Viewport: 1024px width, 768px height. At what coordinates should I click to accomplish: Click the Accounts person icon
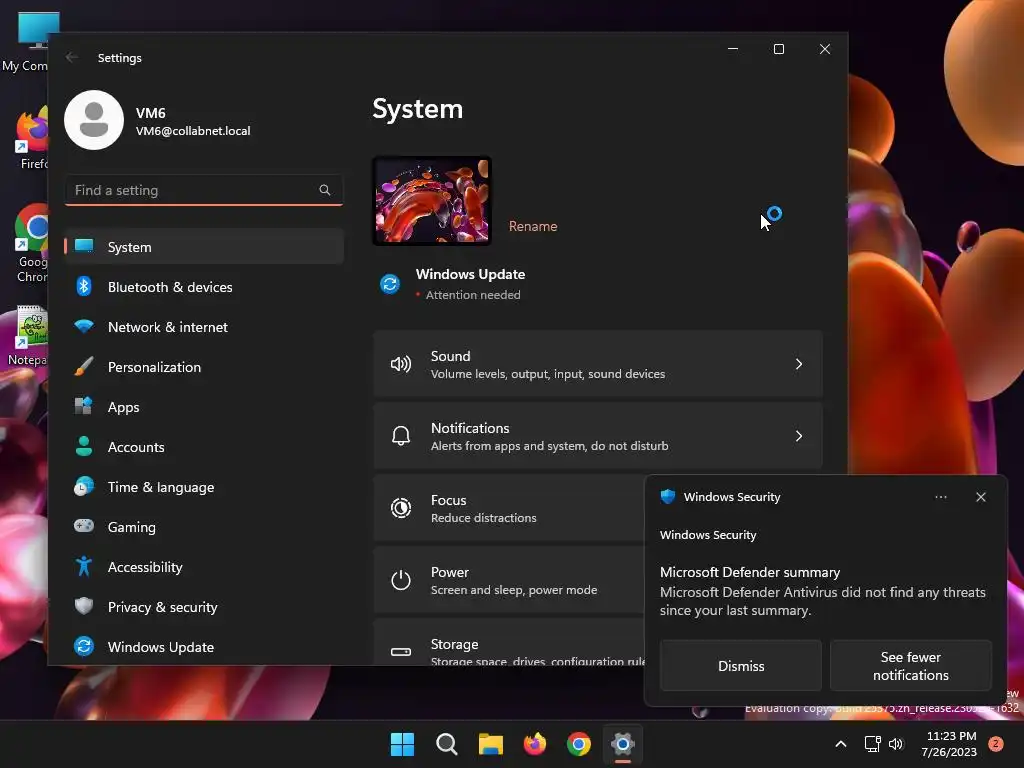tap(84, 446)
